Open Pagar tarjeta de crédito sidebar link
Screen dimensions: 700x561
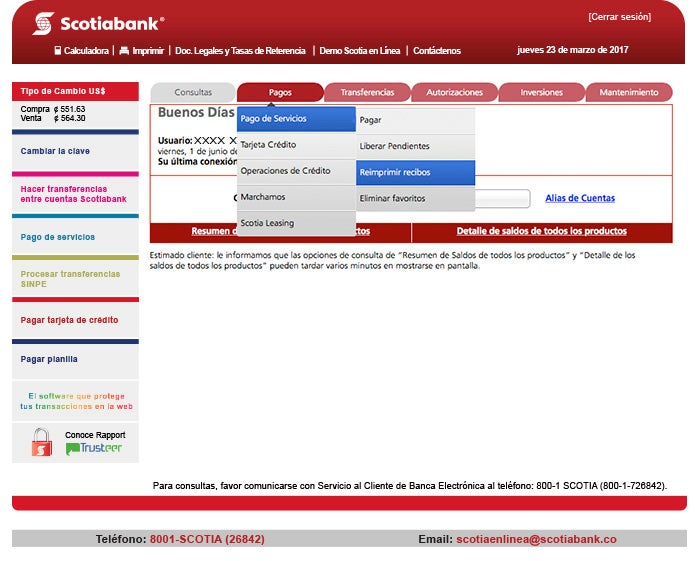coord(69,320)
